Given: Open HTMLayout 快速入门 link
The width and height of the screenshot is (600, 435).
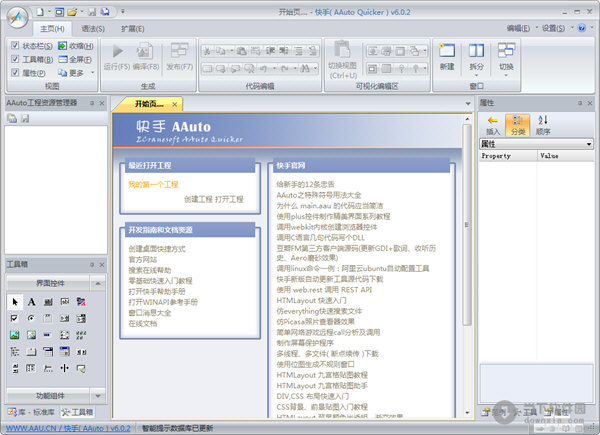Looking at the screenshot, I should coord(311,300).
